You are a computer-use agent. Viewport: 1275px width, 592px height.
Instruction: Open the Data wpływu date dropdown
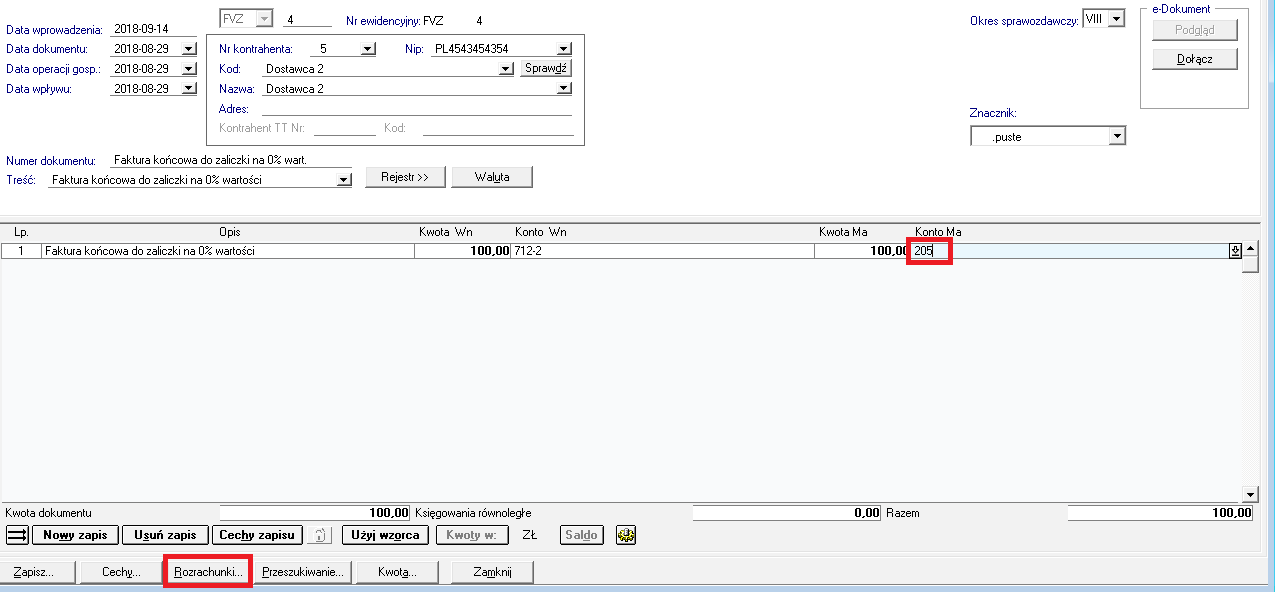pos(189,89)
